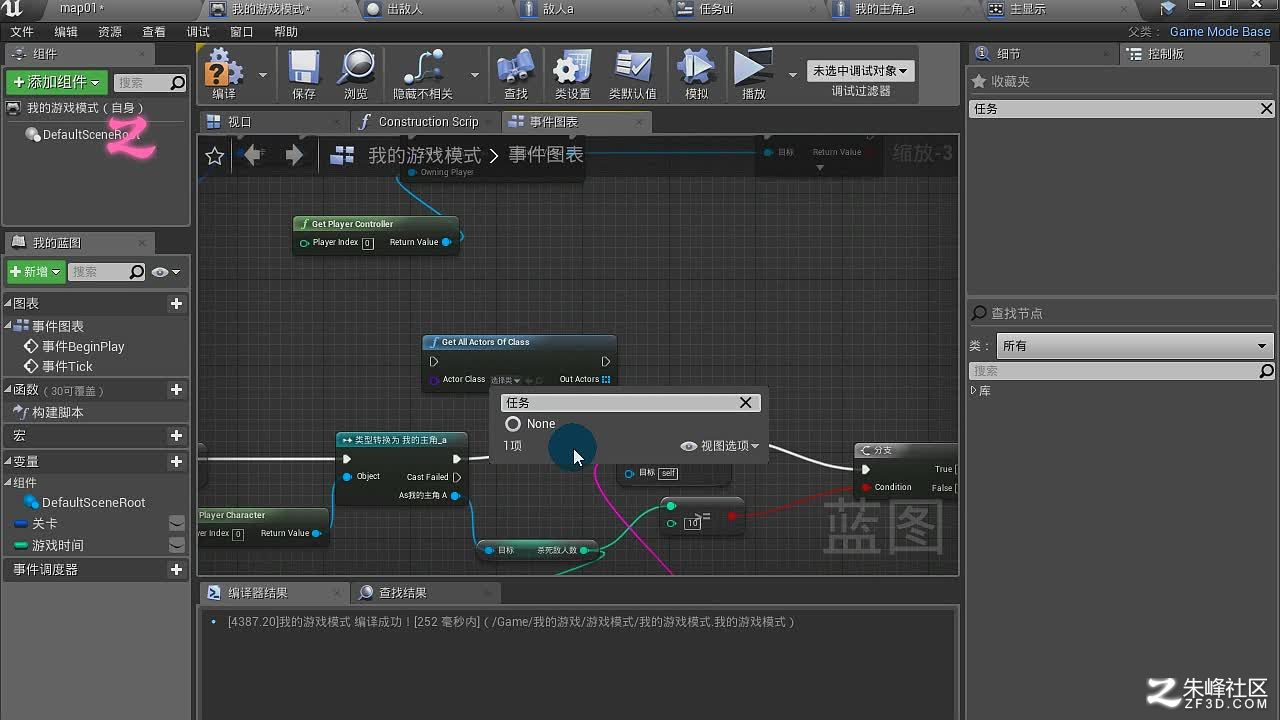Open the 视图选项 dropdown in the picker
The width and height of the screenshot is (1280, 720).
720,446
